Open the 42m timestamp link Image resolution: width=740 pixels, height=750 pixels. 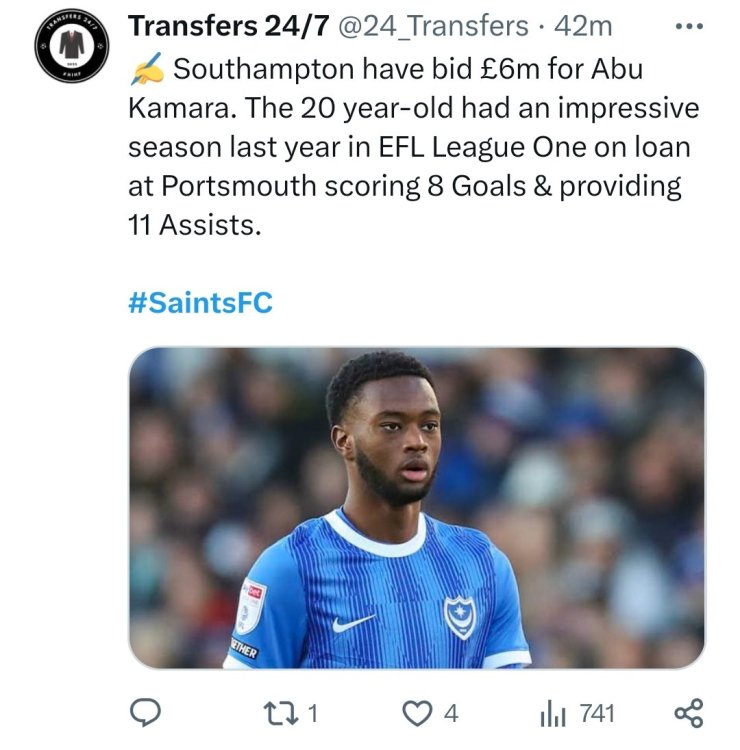coord(589,25)
